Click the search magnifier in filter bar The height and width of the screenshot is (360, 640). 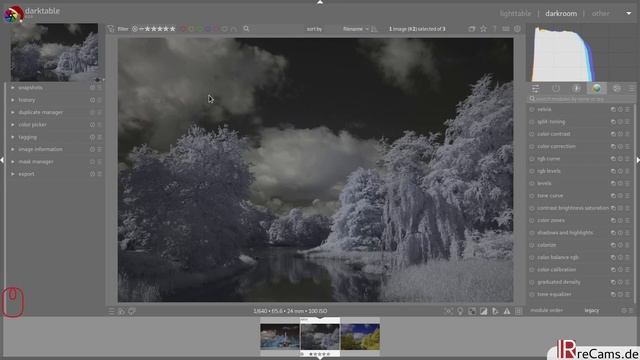click(x=246, y=29)
